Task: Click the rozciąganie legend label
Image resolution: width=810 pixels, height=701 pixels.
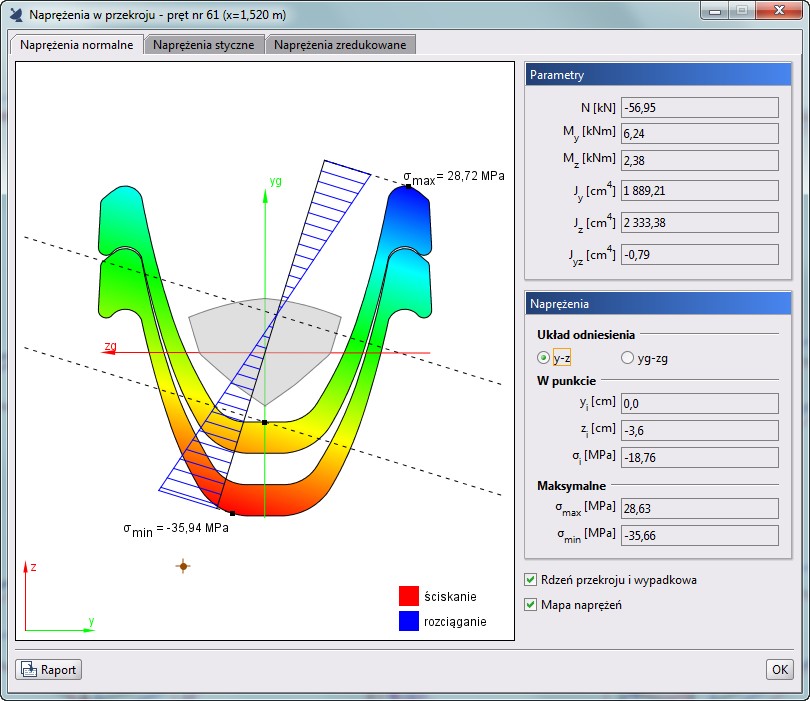Action: 455,622
